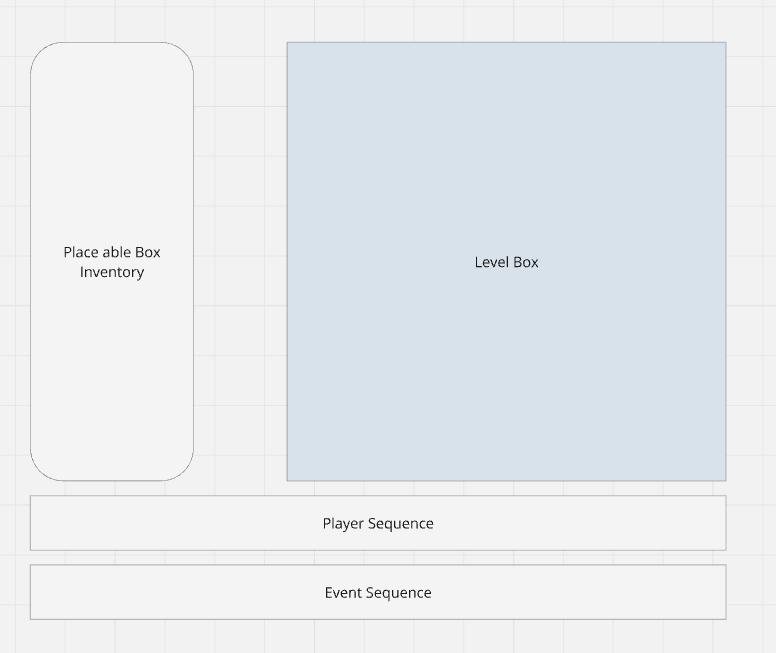
Task: Click the "Player Sequence" text label
Action: [378, 523]
